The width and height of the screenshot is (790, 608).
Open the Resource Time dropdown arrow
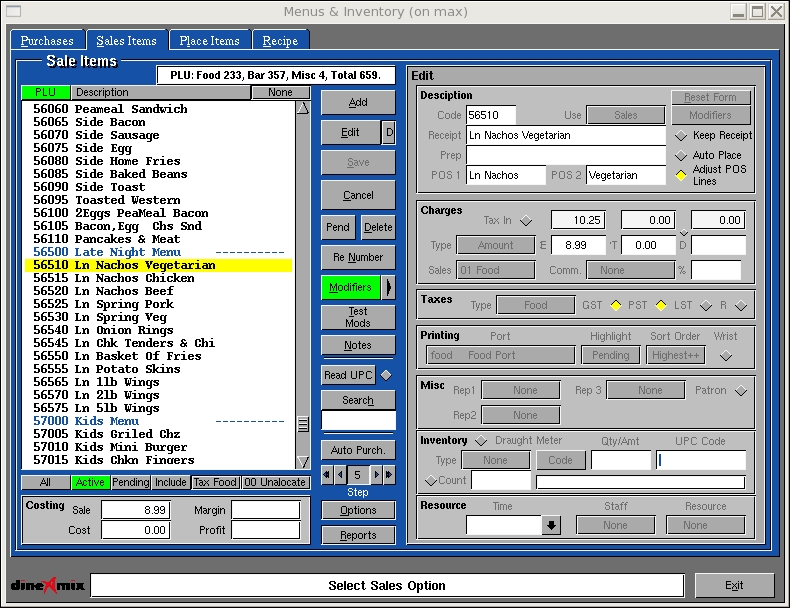552,525
